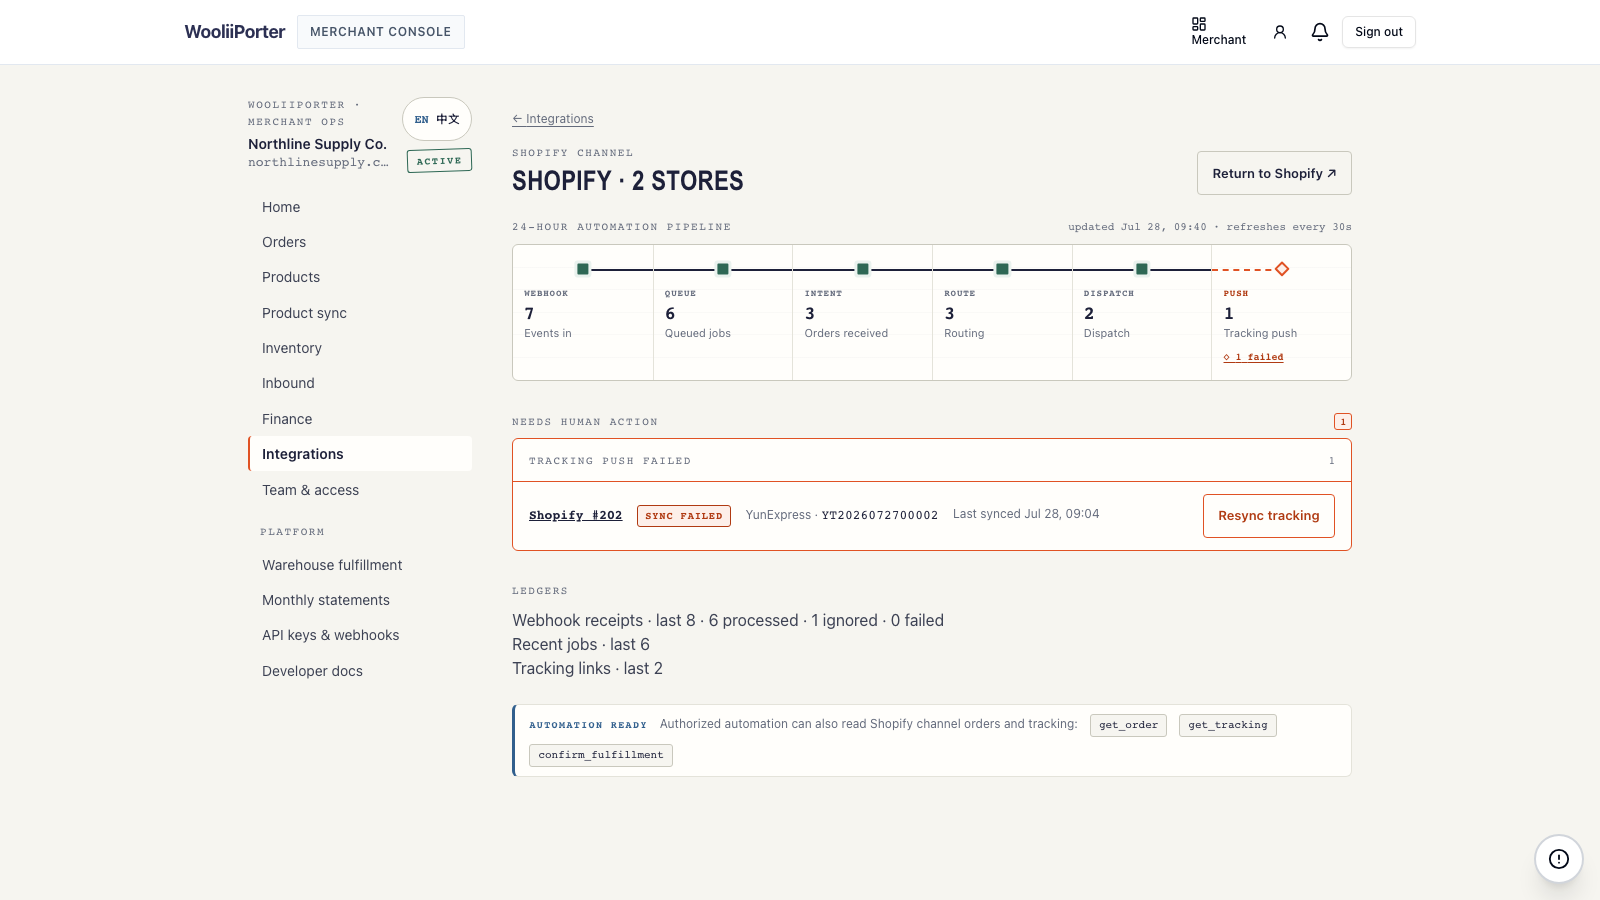Switch the language toggle to 中文
The image size is (1600, 900).
pos(448,119)
